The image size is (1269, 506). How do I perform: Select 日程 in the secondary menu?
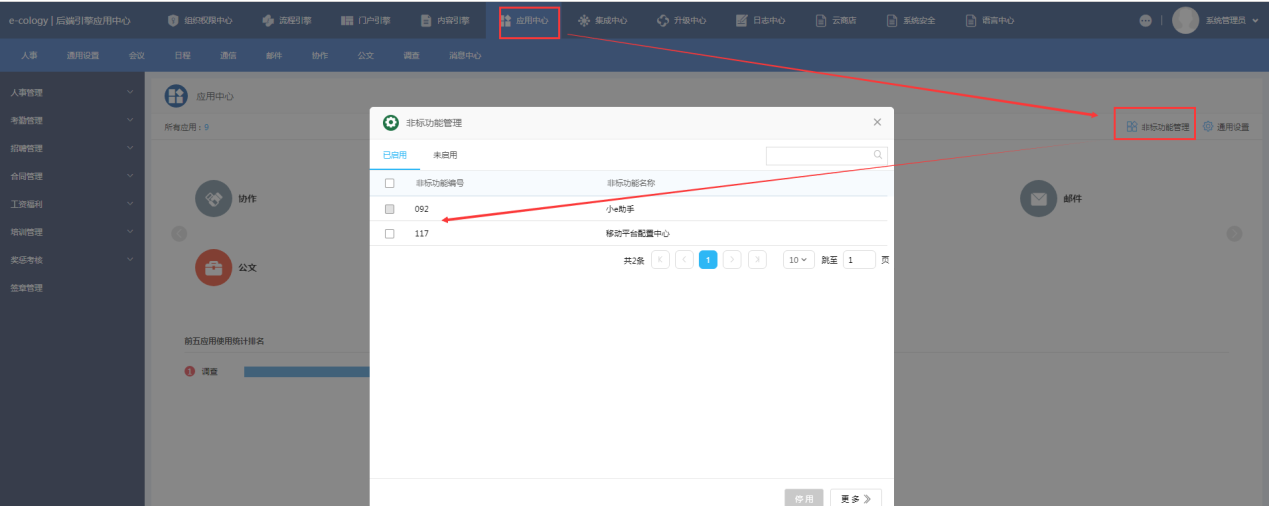click(x=182, y=56)
